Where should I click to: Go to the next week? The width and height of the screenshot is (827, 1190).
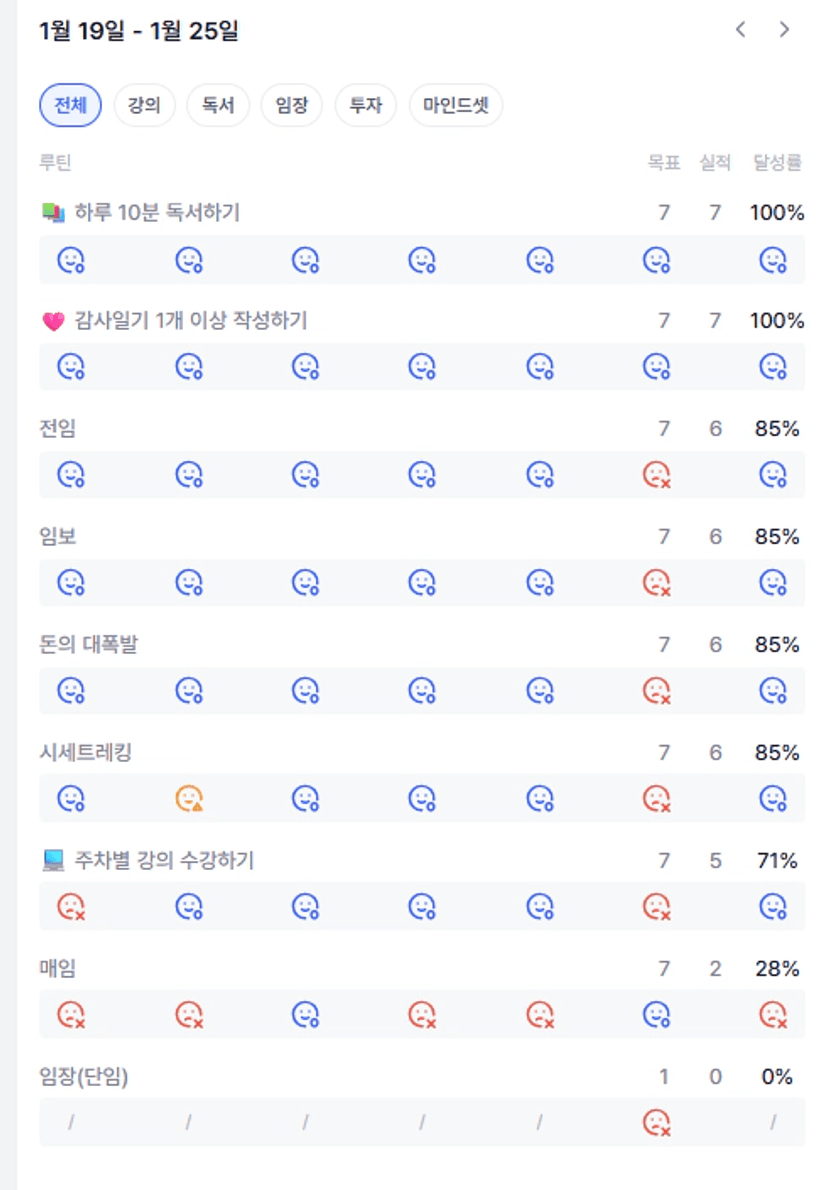(x=784, y=30)
